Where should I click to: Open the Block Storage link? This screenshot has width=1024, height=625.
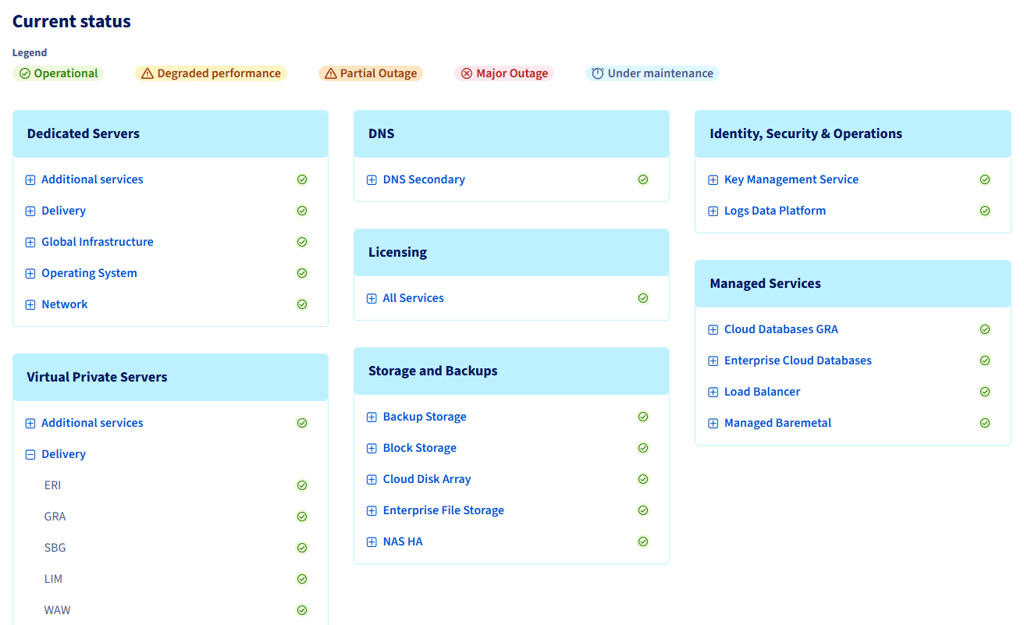(x=420, y=448)
